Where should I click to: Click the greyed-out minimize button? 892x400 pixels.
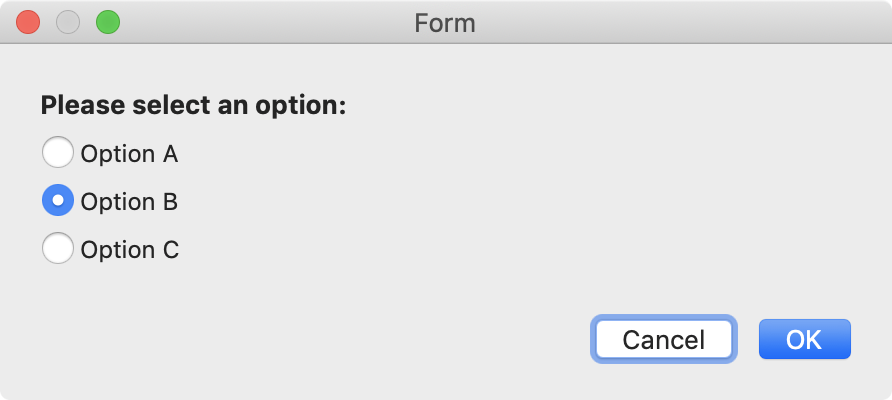point(68,22)
